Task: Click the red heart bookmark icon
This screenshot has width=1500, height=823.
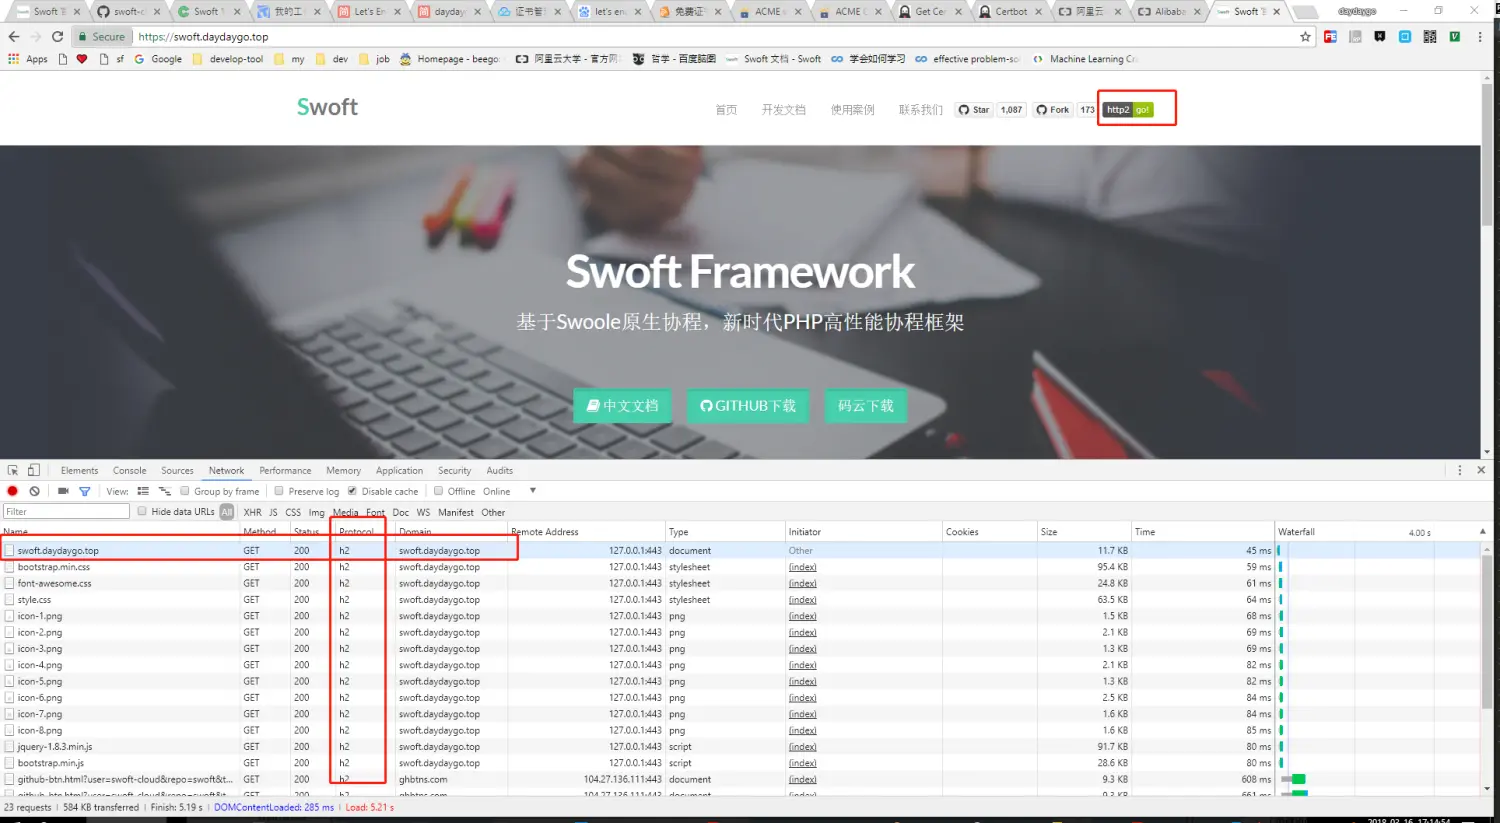Action: [82, 59]
